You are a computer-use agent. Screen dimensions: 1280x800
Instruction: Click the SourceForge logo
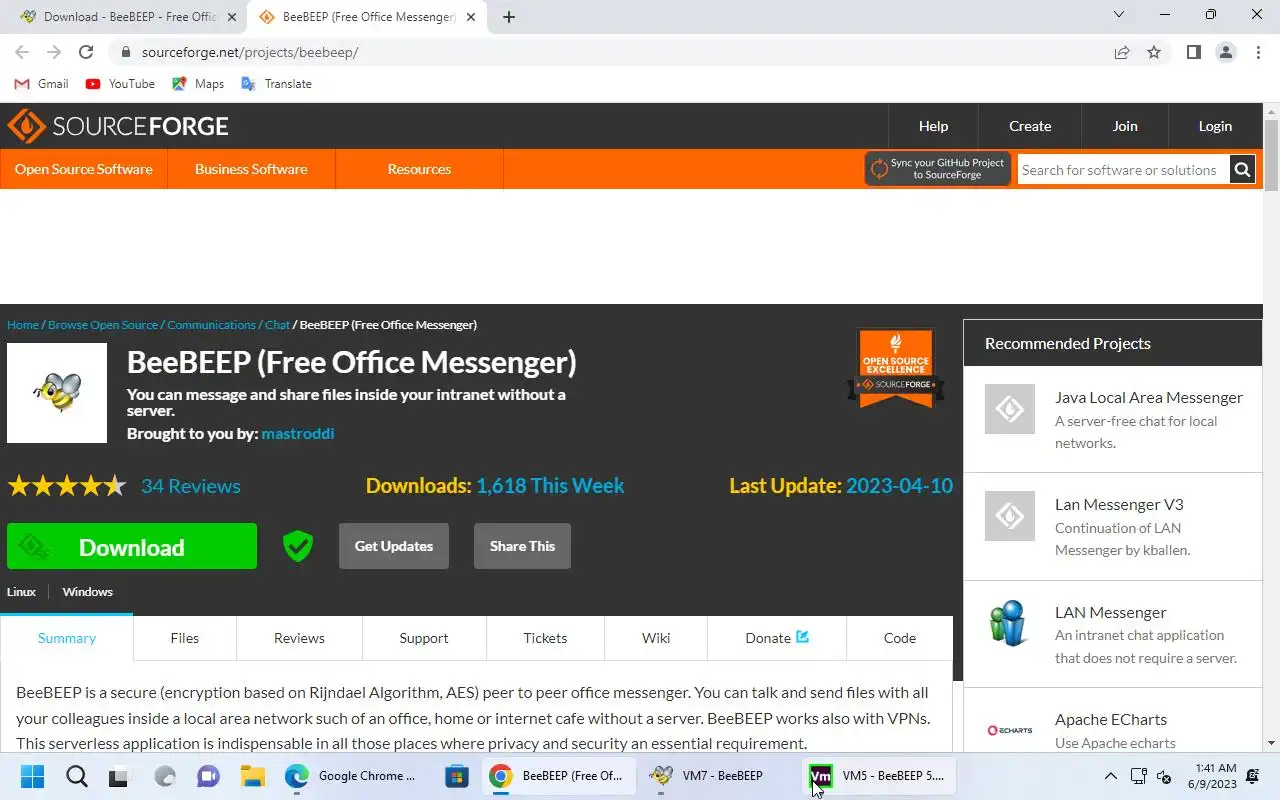coord(118,126)
